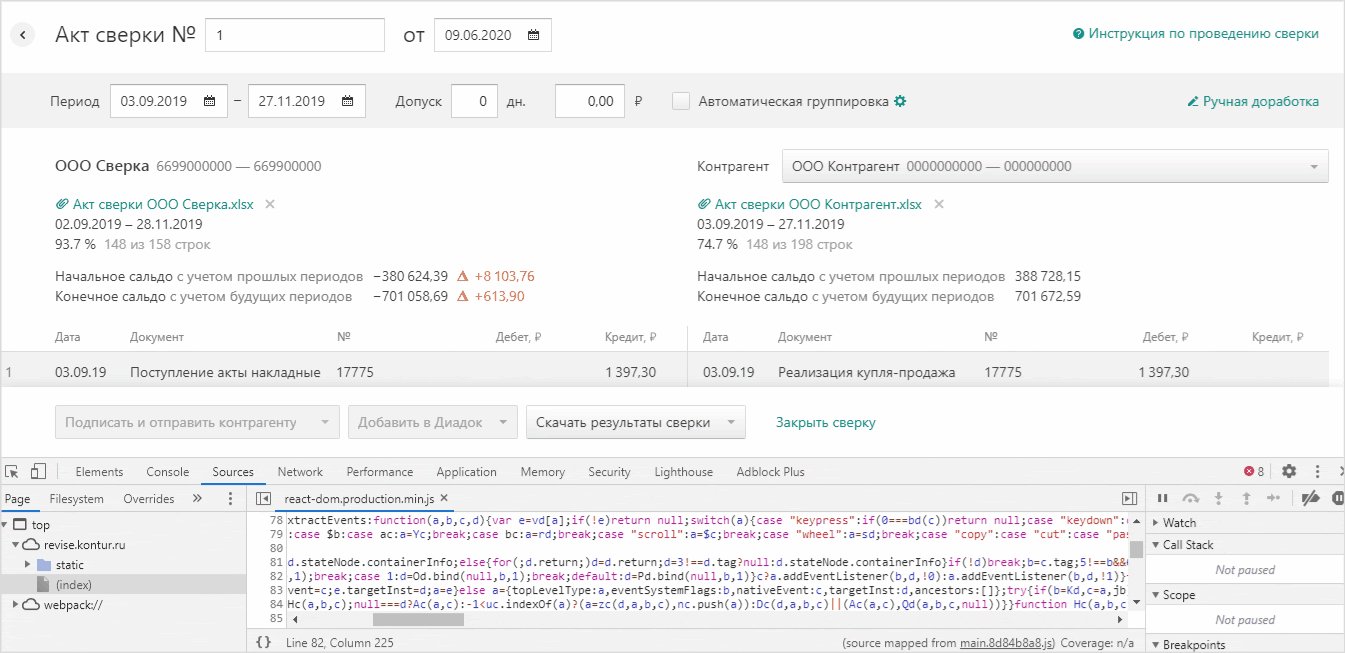Switch to the Security tab
1345x653 pixels.
609,472
